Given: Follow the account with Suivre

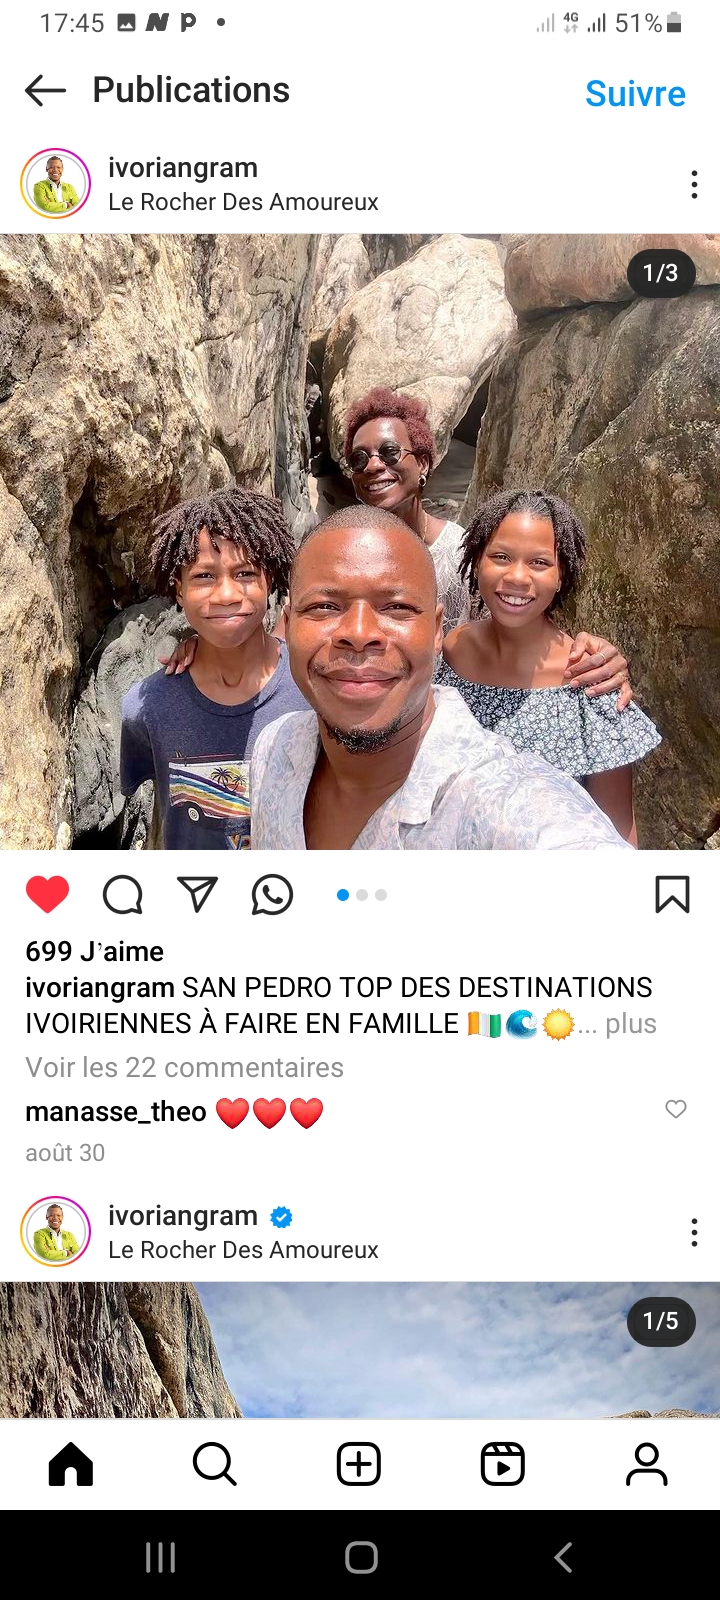Looking at the screenshot, I should (x=635, y=94).
